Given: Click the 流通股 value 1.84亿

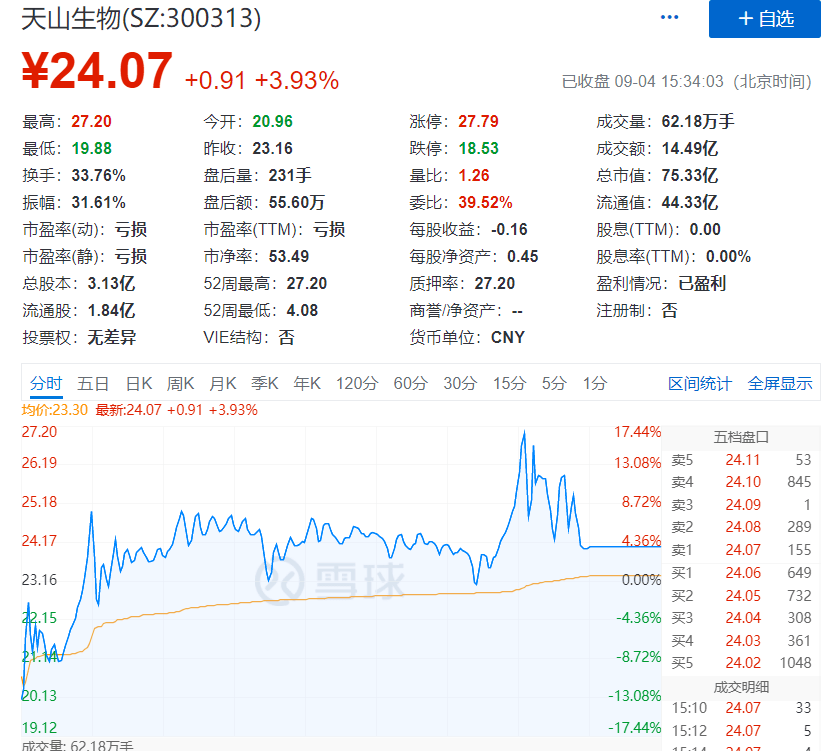Looking at the screenshot, I should coord(111,310).
